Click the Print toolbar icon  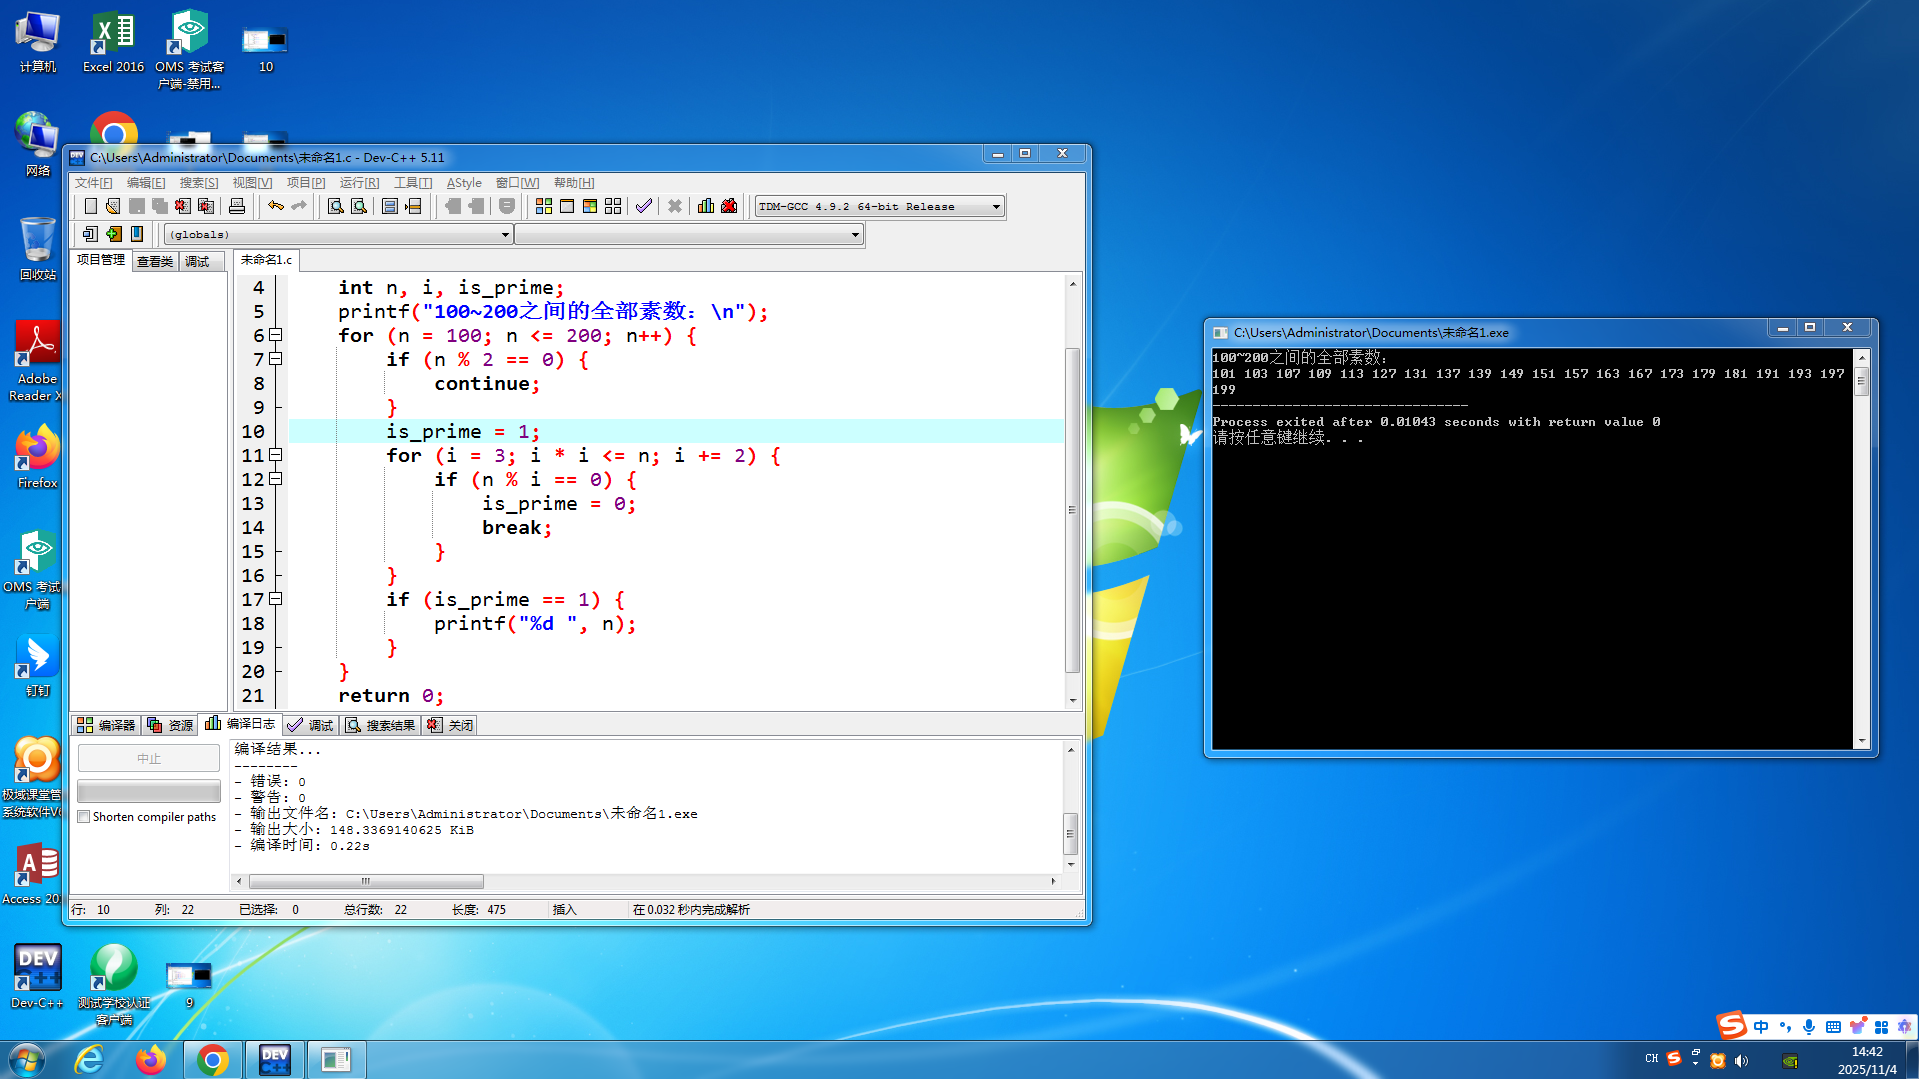237,206
